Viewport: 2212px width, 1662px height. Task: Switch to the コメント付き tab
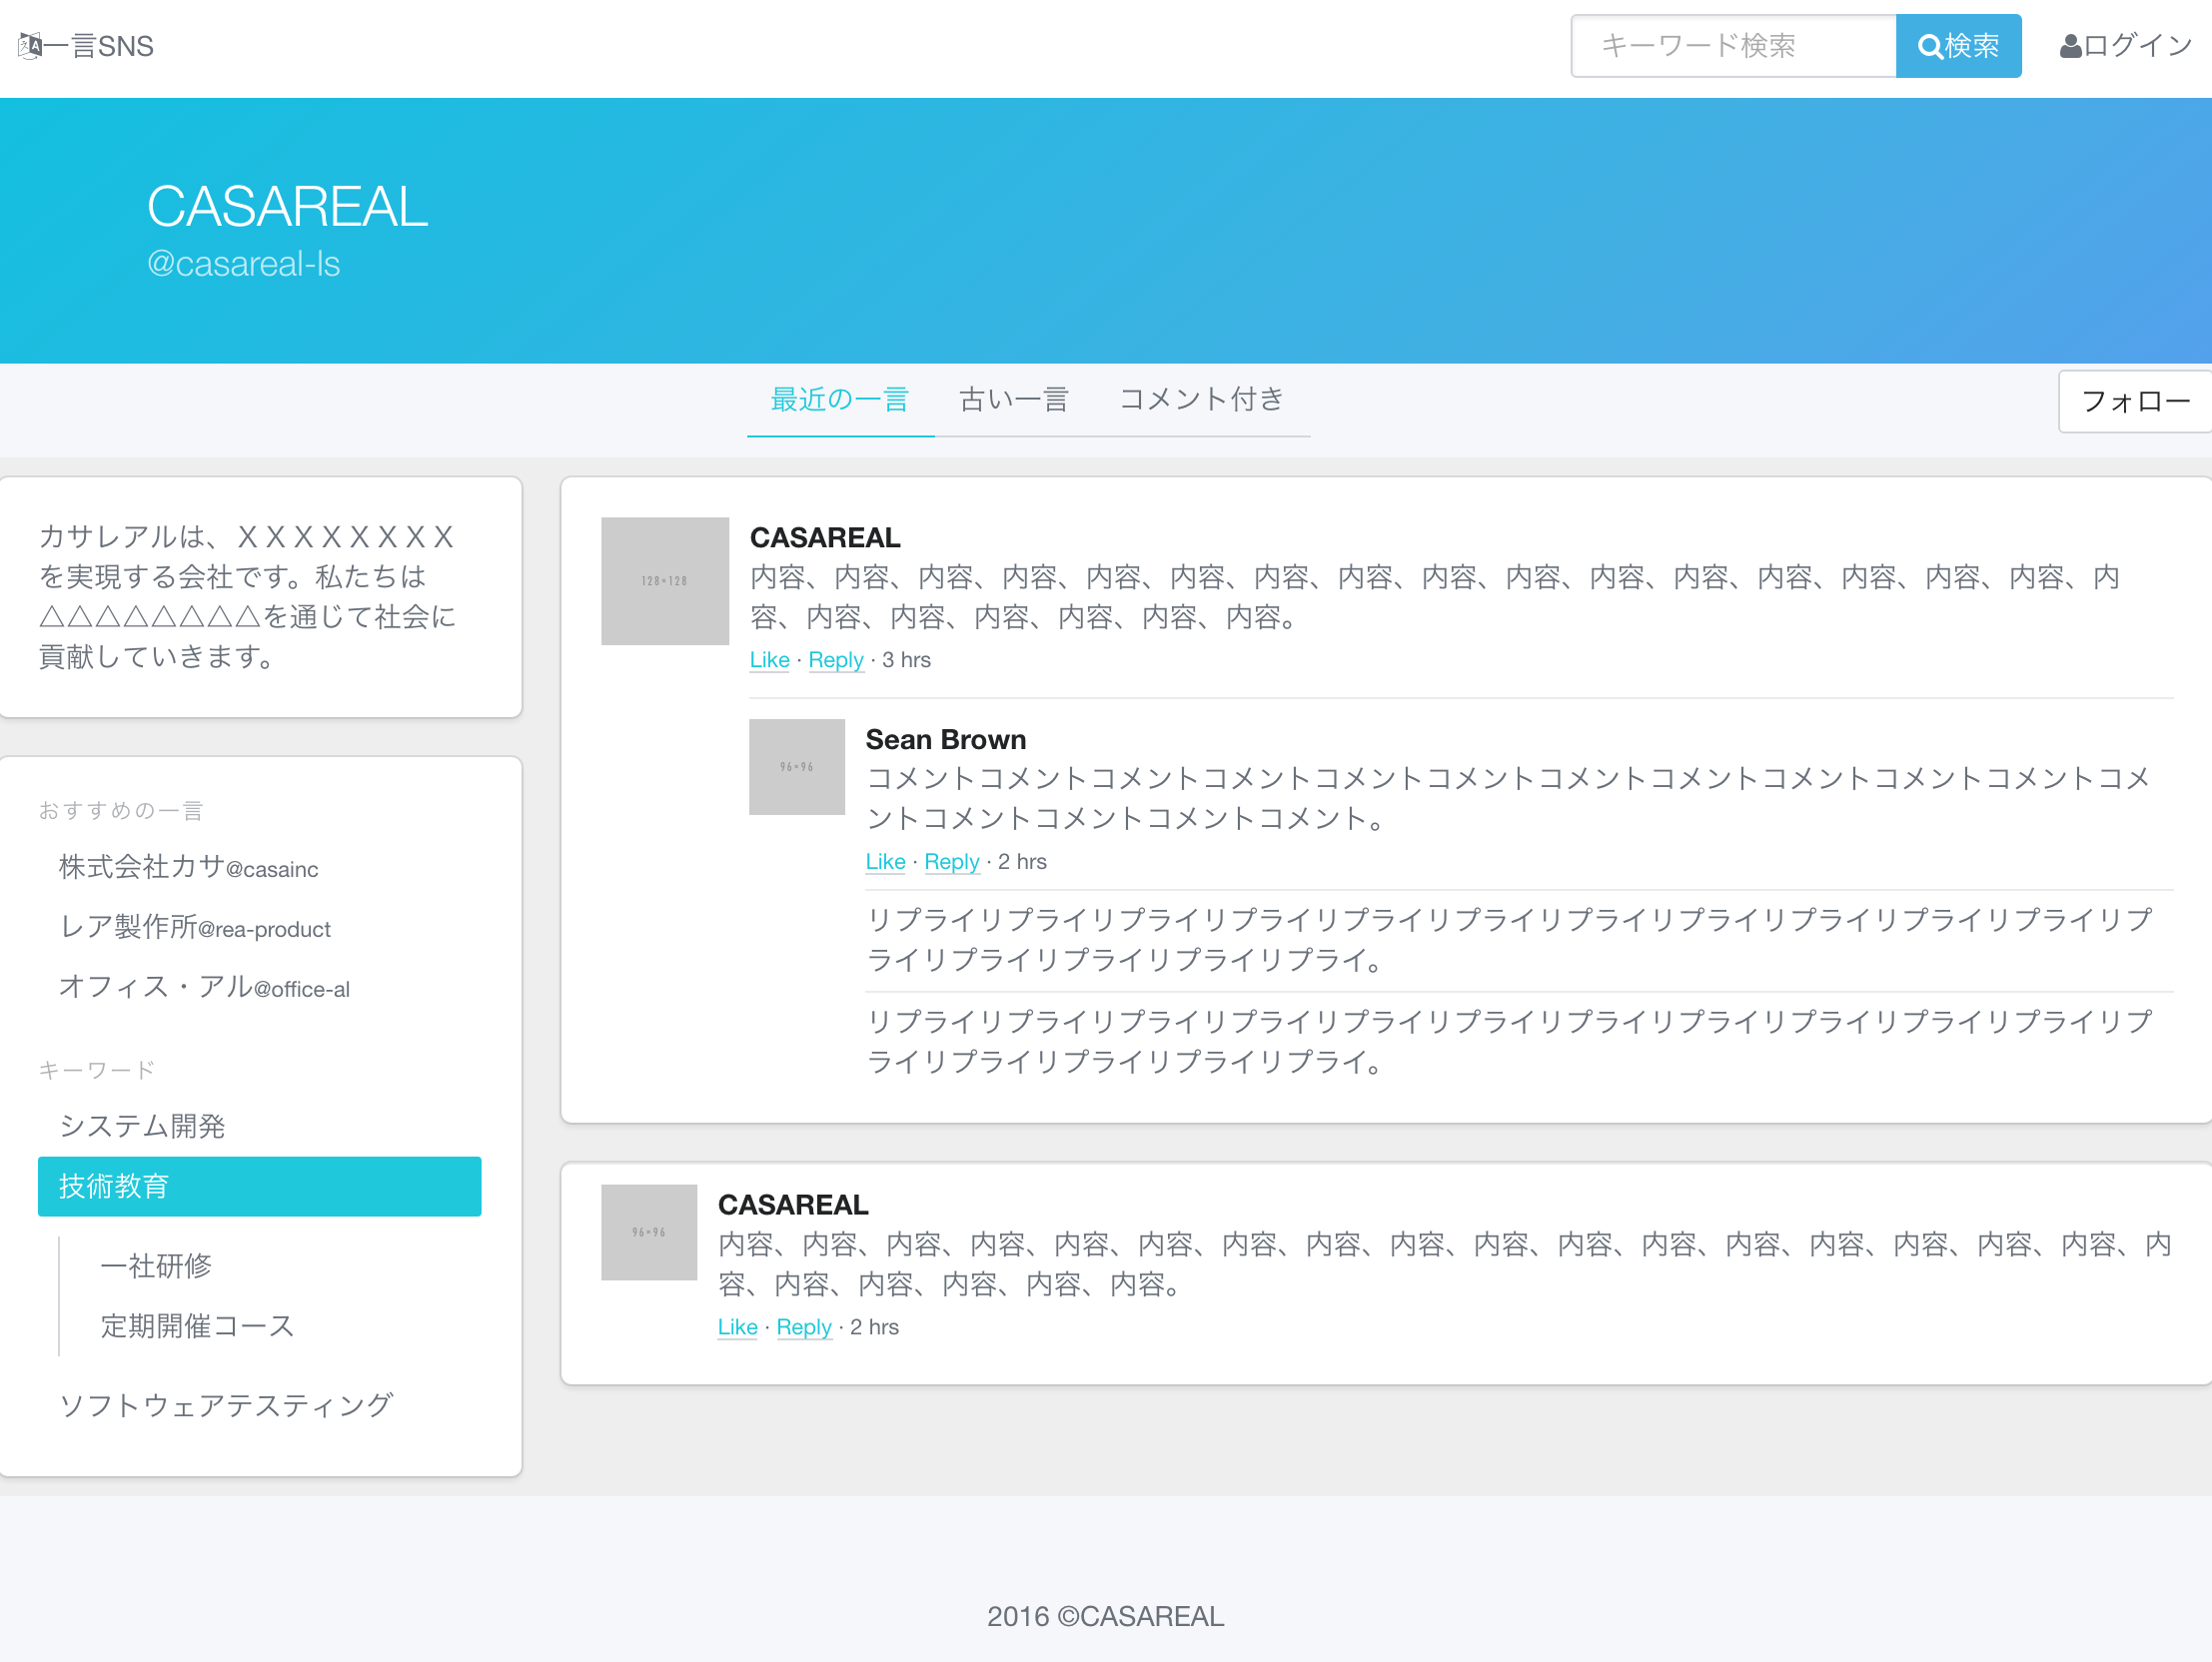[1201, 400]
